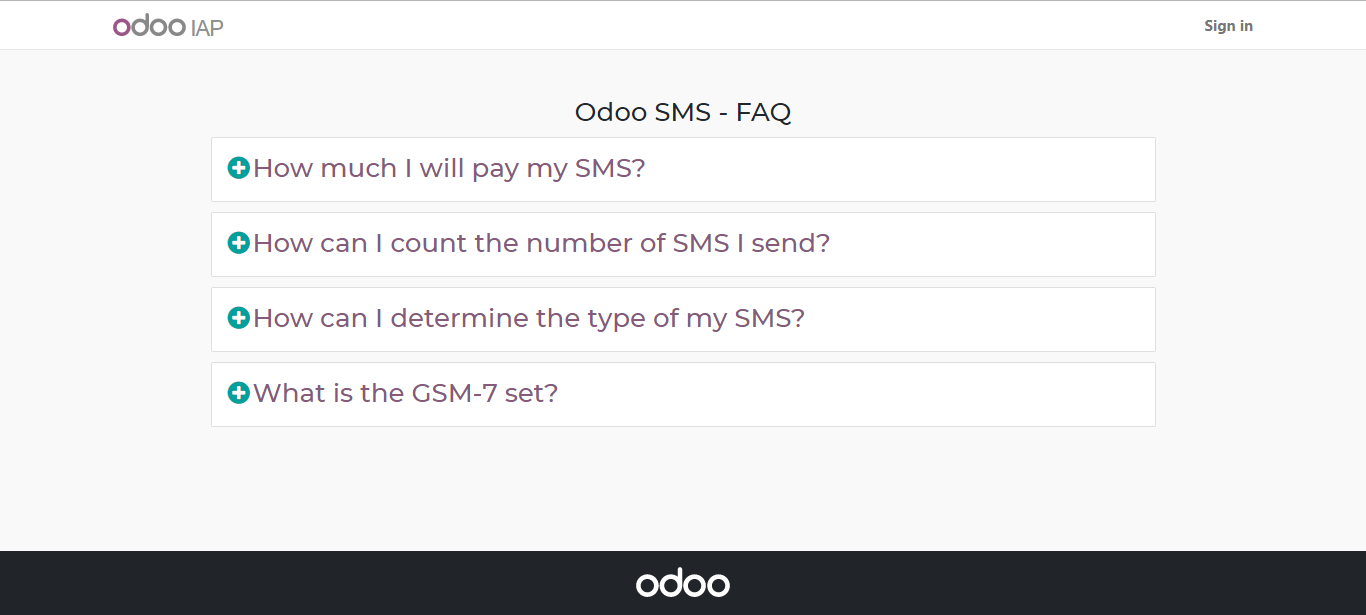Viewport: 1366px width, 615px height.
Task: Click the "Odoo SMS - FAQ" page heading
Action: click(x=683, y=112)
